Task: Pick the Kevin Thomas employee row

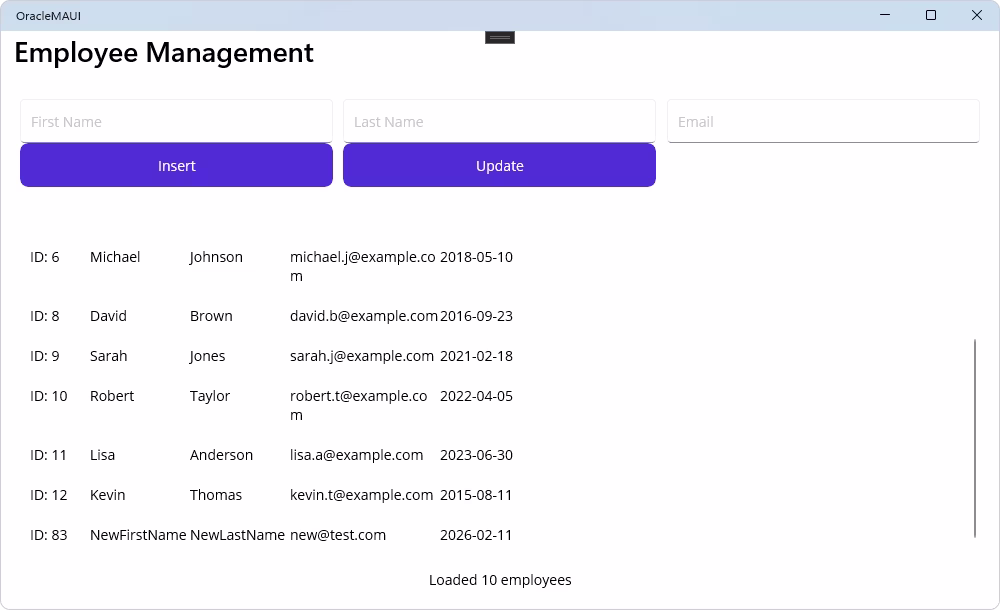Action: pyautogui.click(x=270, y=495)
